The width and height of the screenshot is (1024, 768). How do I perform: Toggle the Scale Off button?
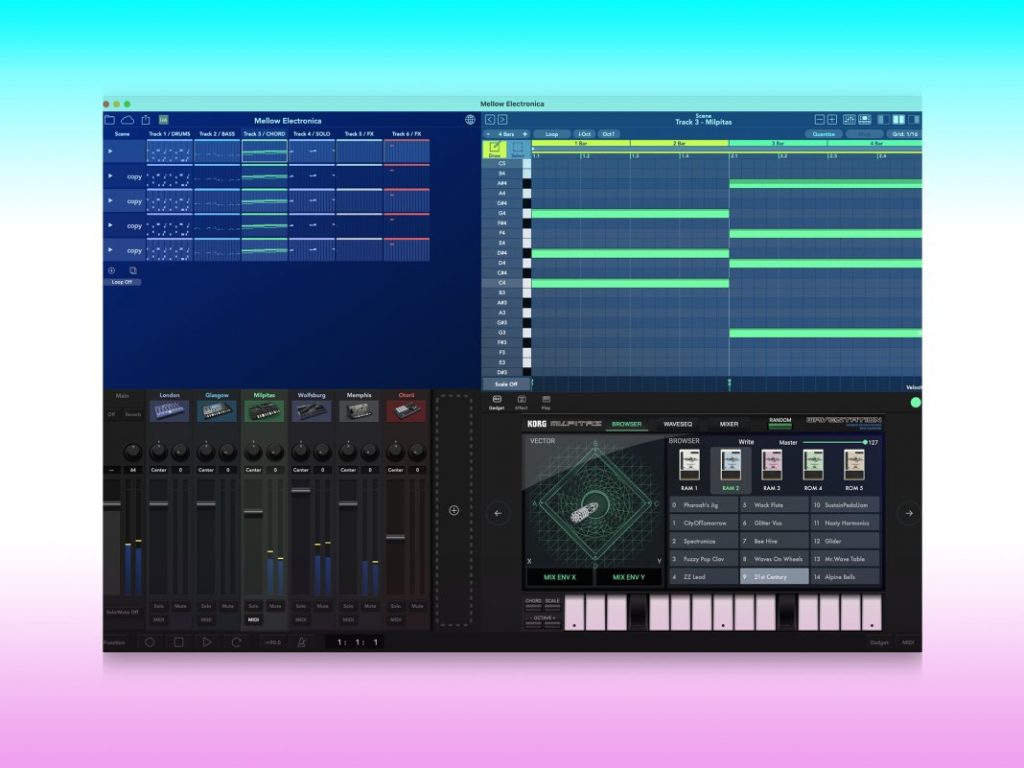(x=506, y=384)
